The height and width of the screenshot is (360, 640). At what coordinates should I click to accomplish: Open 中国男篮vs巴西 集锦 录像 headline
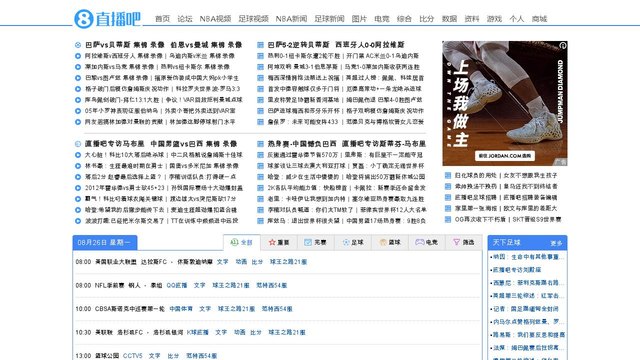pos(194,144)
